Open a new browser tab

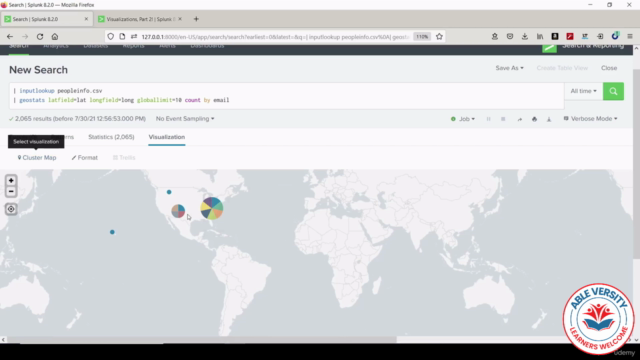point(196,19)
